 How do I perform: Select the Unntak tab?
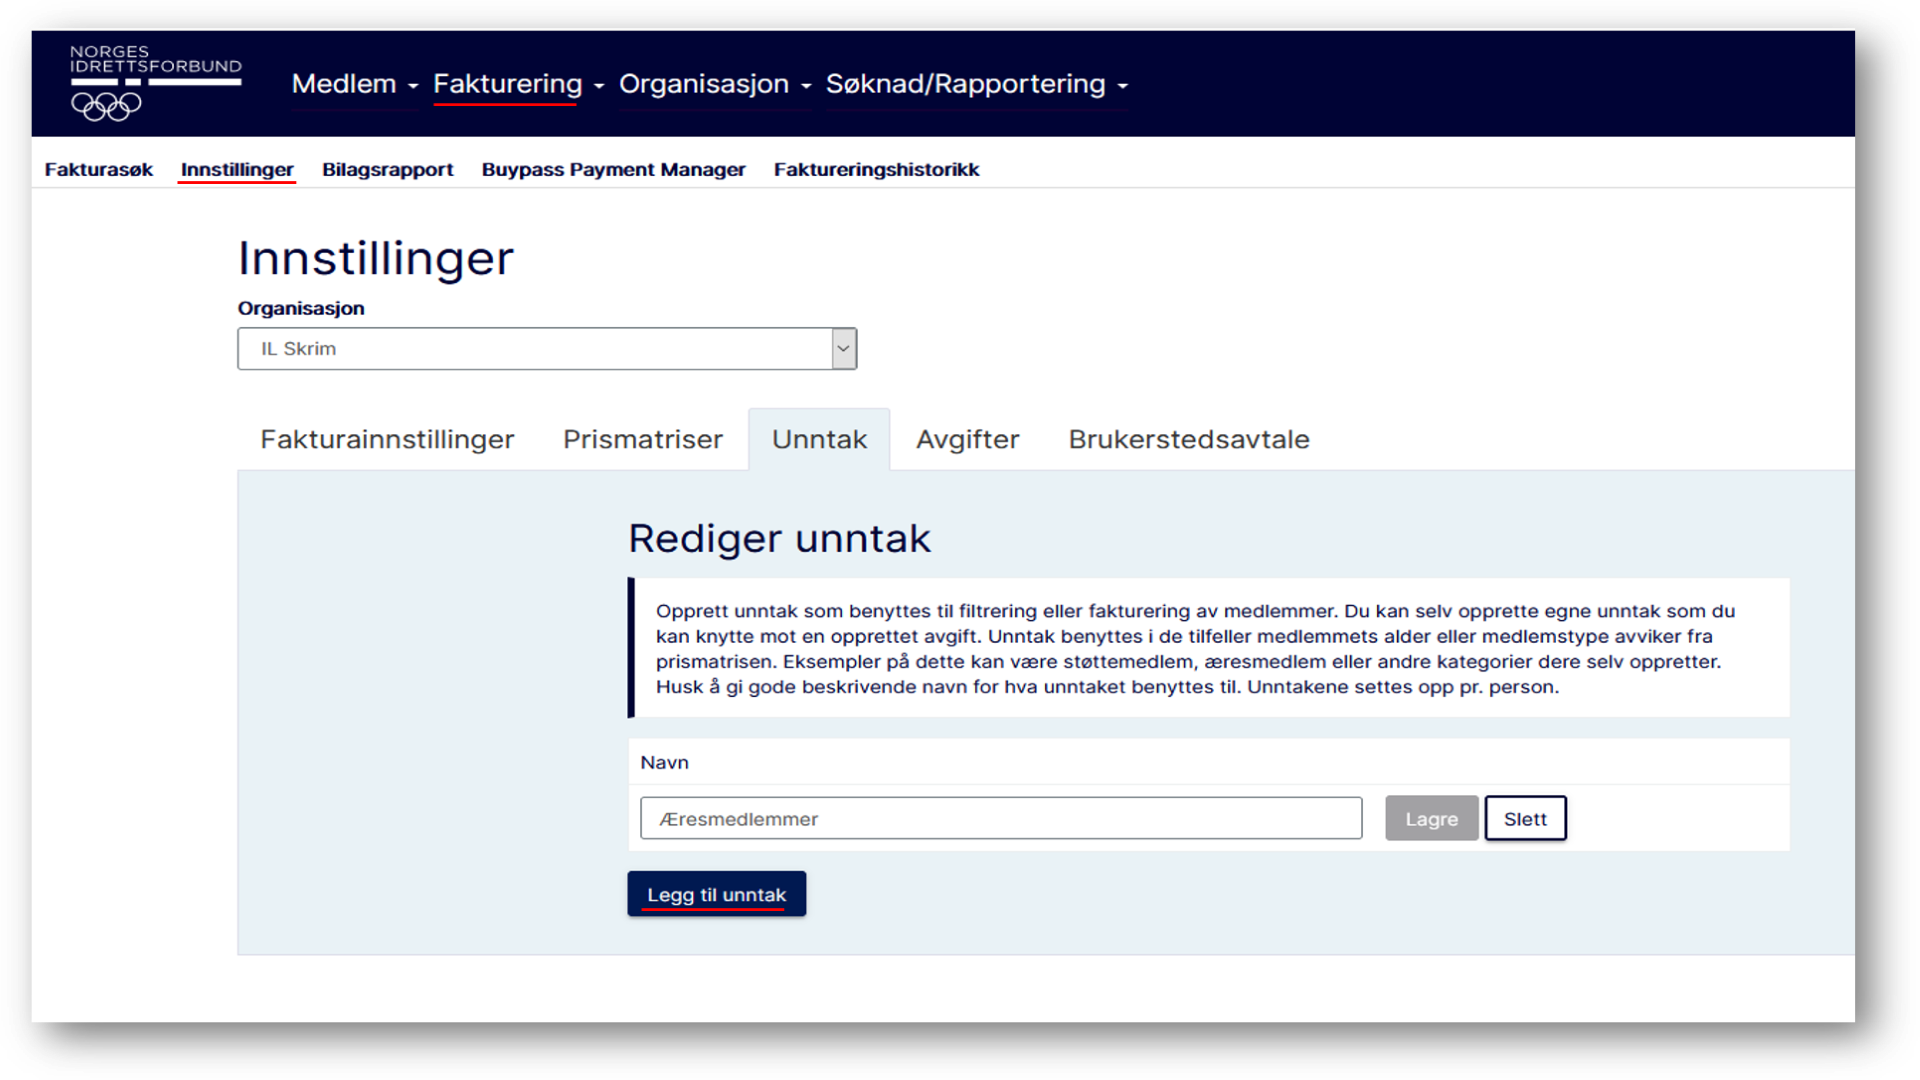click(819, 439)
